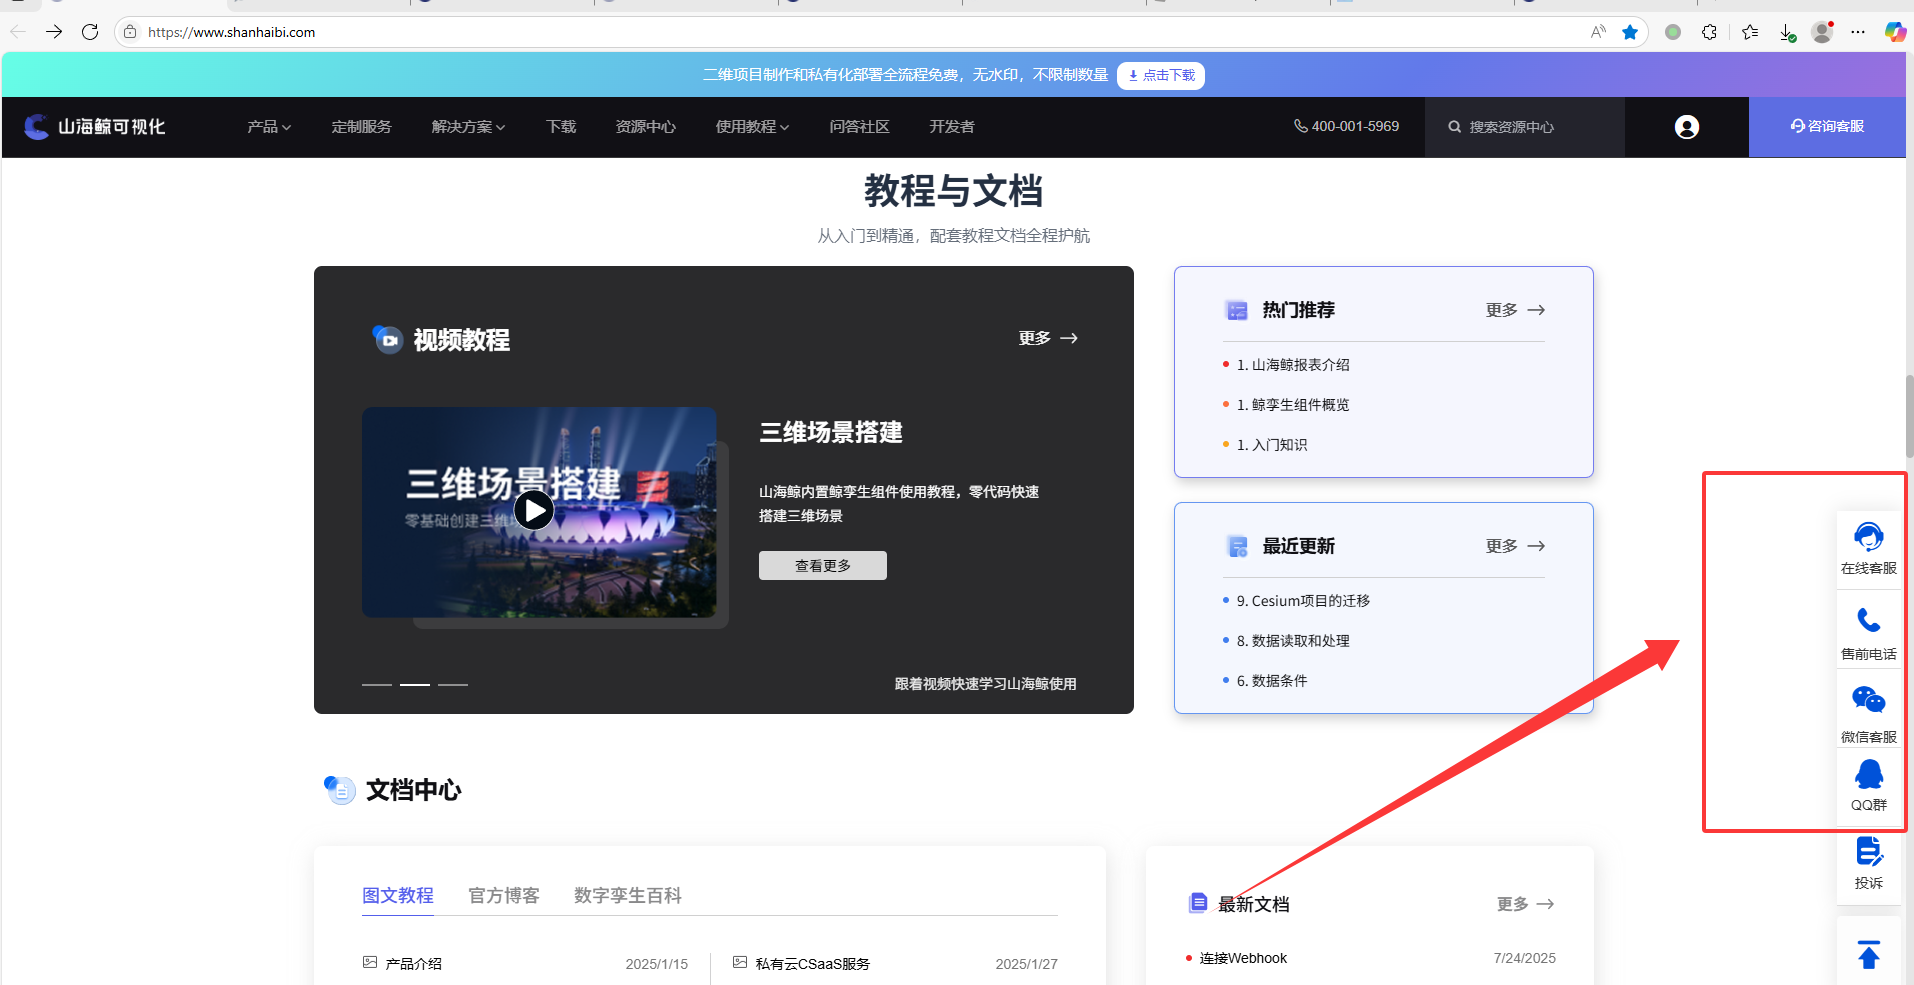Play the 三维场景搭建 video

[534, 511]
